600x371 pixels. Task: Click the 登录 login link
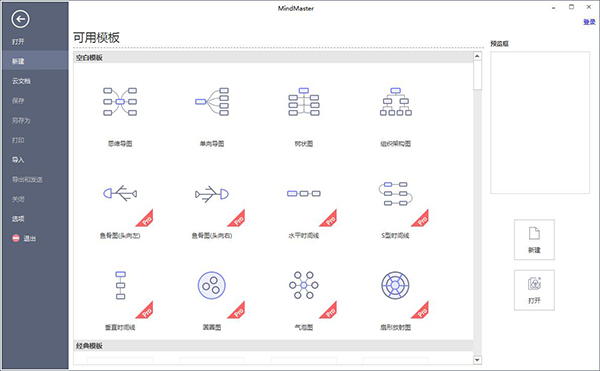589,22
